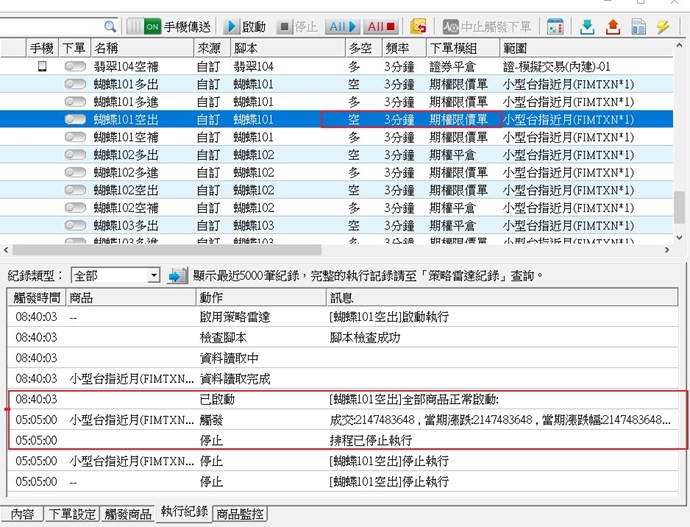Click the yellow note icon in toolbar

point(419,26)
